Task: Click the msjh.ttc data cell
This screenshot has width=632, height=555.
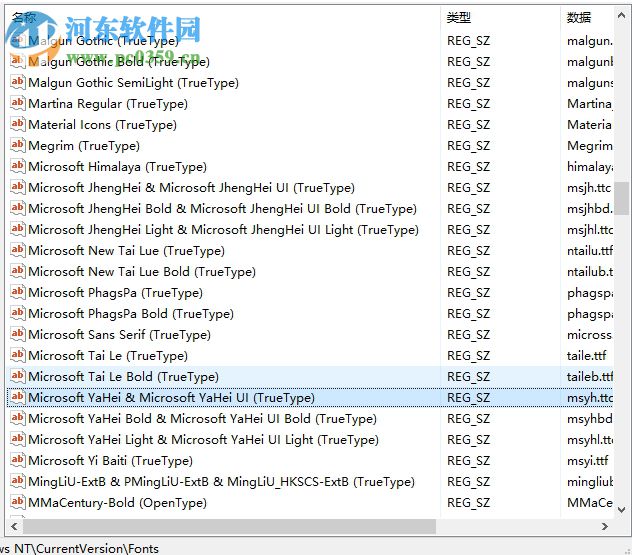Action: [589, 187]
